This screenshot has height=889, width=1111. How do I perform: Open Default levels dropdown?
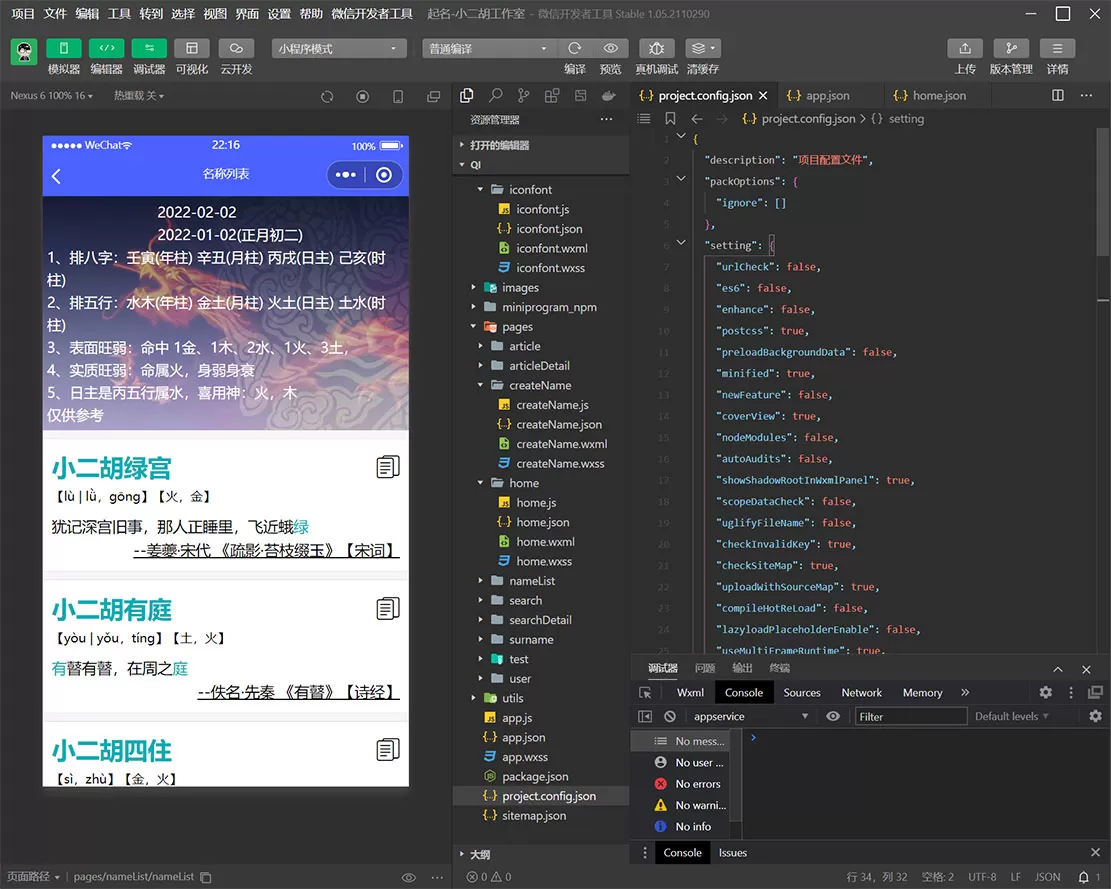[x=1012, y=717]
